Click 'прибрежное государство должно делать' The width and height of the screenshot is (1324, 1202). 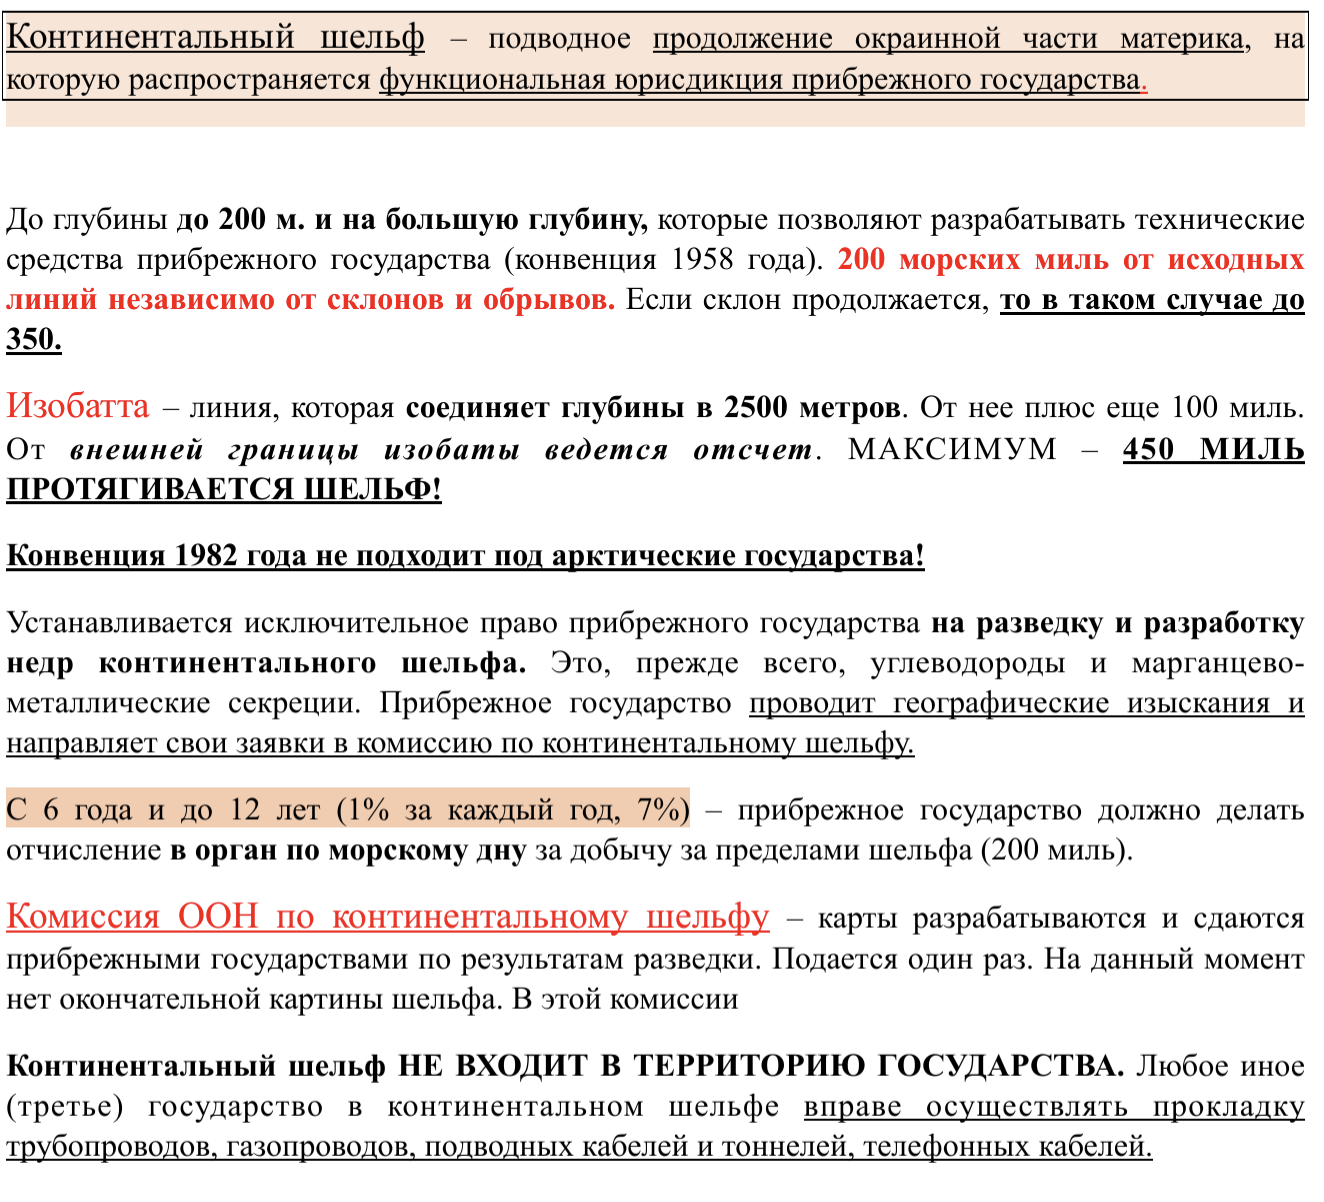(x=1021, y=809)
